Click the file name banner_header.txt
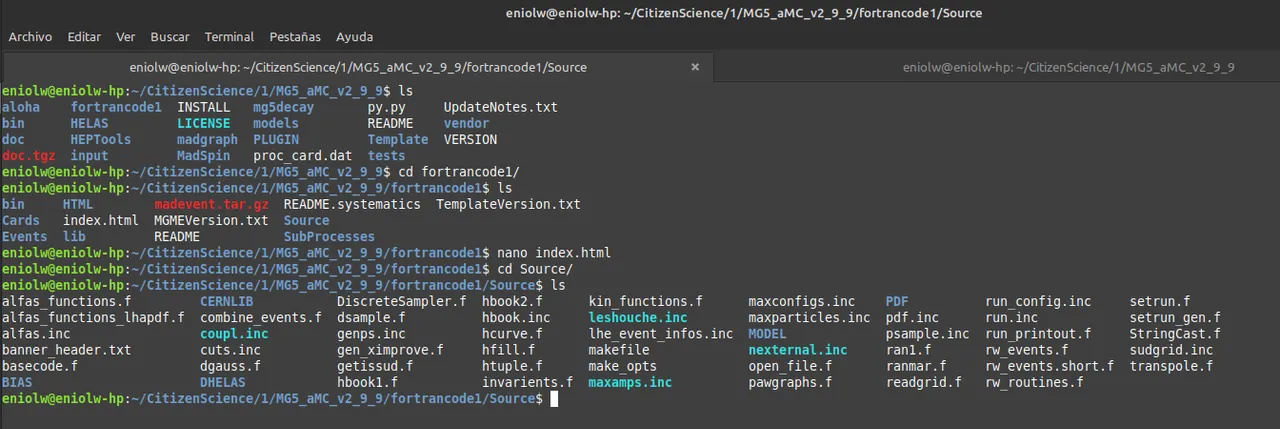Viewport: 1280px width, 429px height. pyautogui.click(x=66, y=350)
